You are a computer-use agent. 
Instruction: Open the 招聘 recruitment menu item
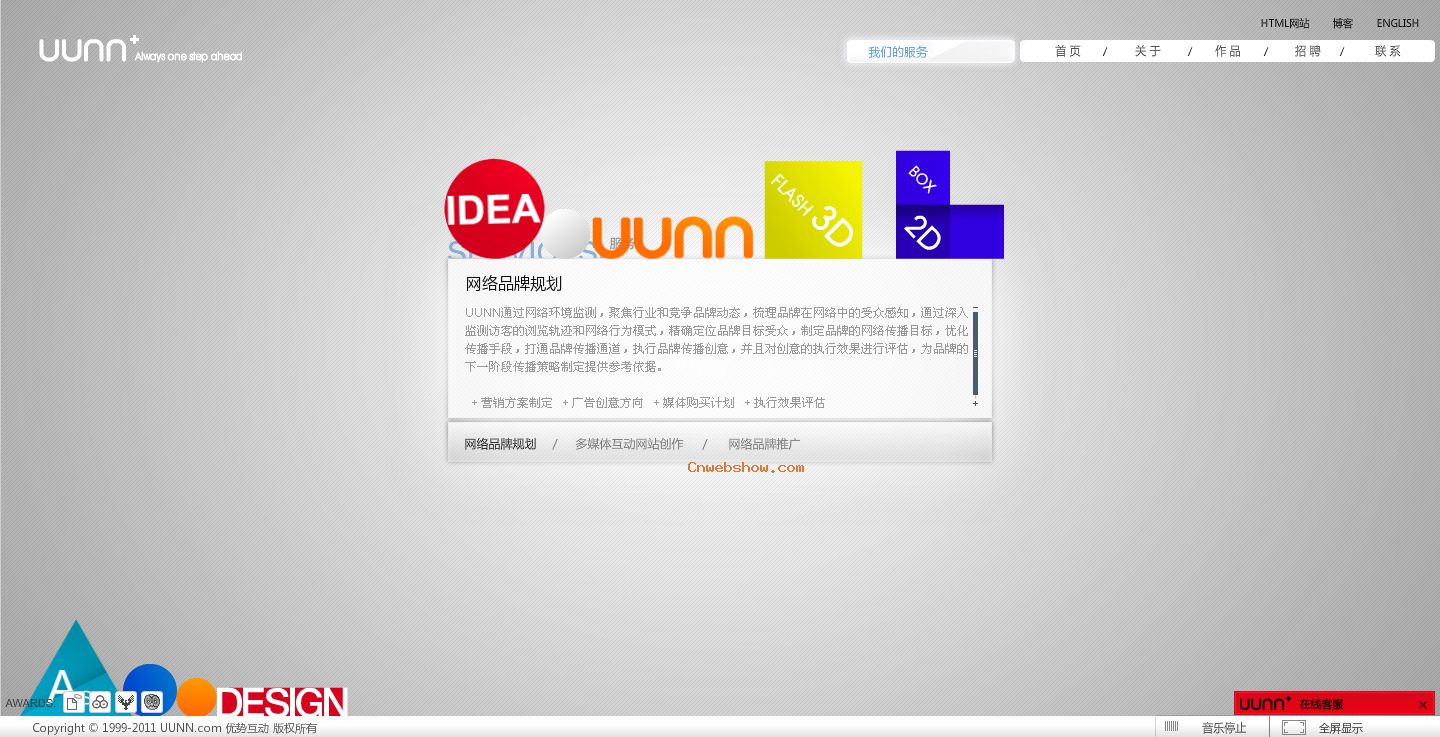[1307, 51]
